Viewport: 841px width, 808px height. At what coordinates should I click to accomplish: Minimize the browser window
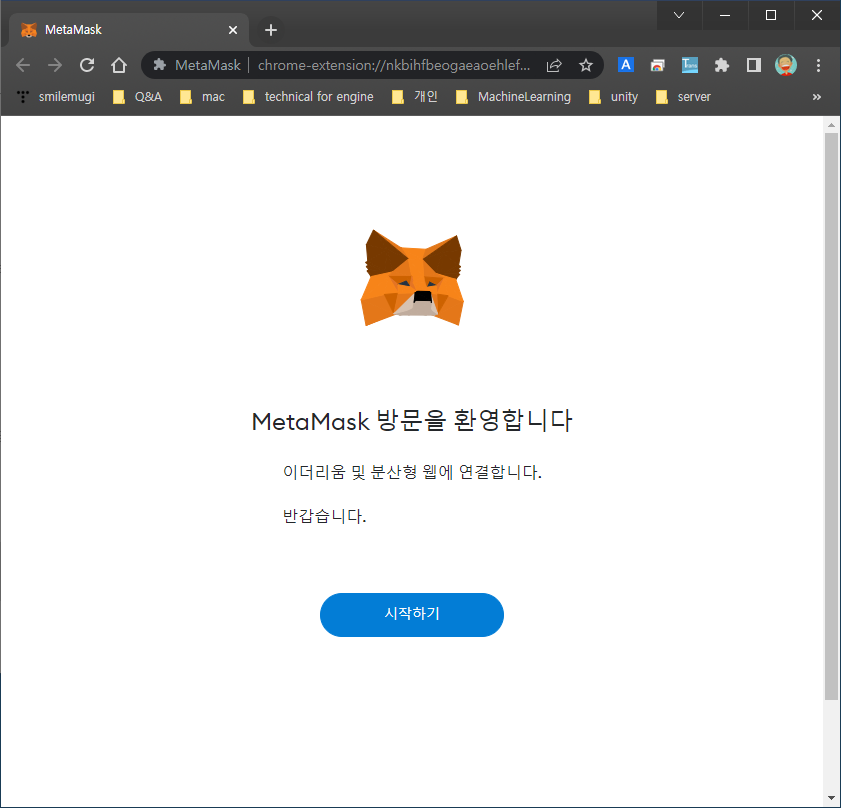[x=725, y=15]
